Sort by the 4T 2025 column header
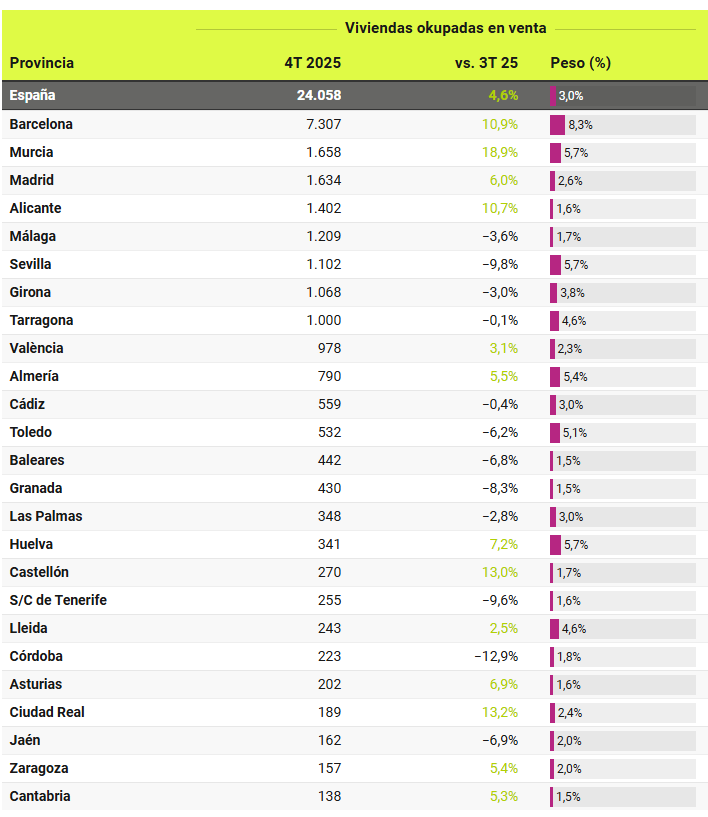This screenshot has height=817, width=708. 312,63
